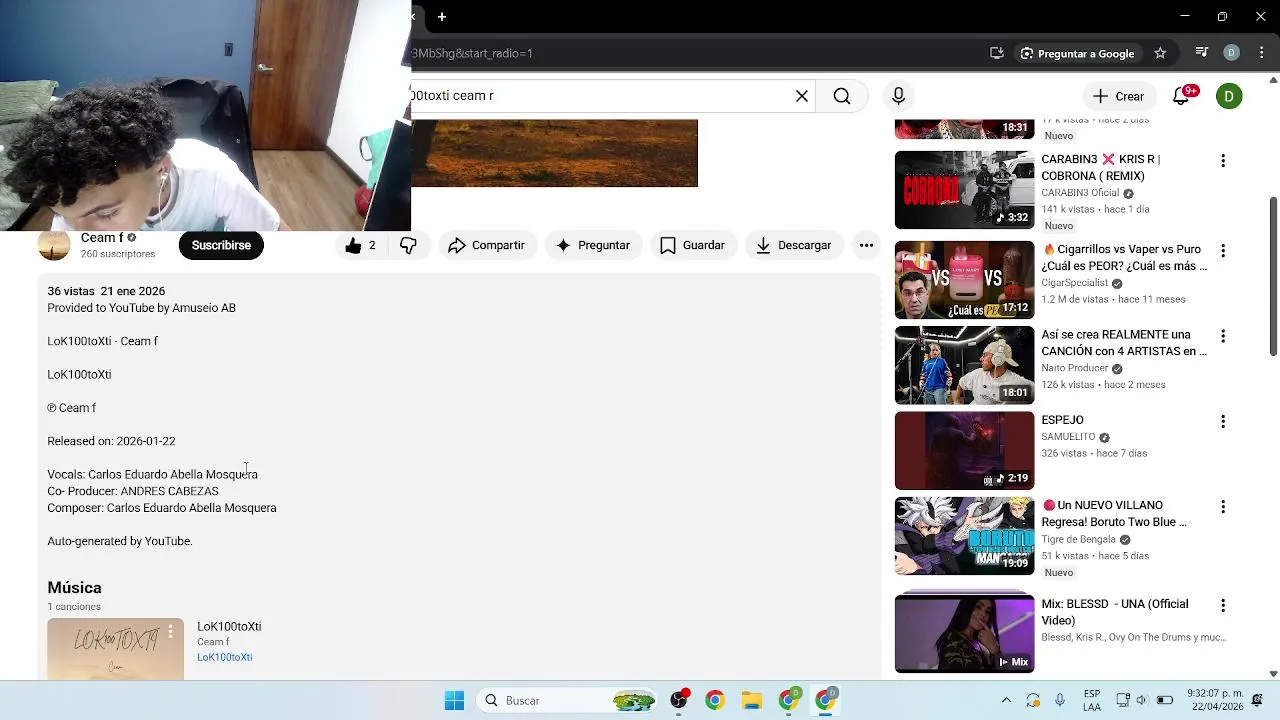Save video with Guardar button

tap(692, 245)
